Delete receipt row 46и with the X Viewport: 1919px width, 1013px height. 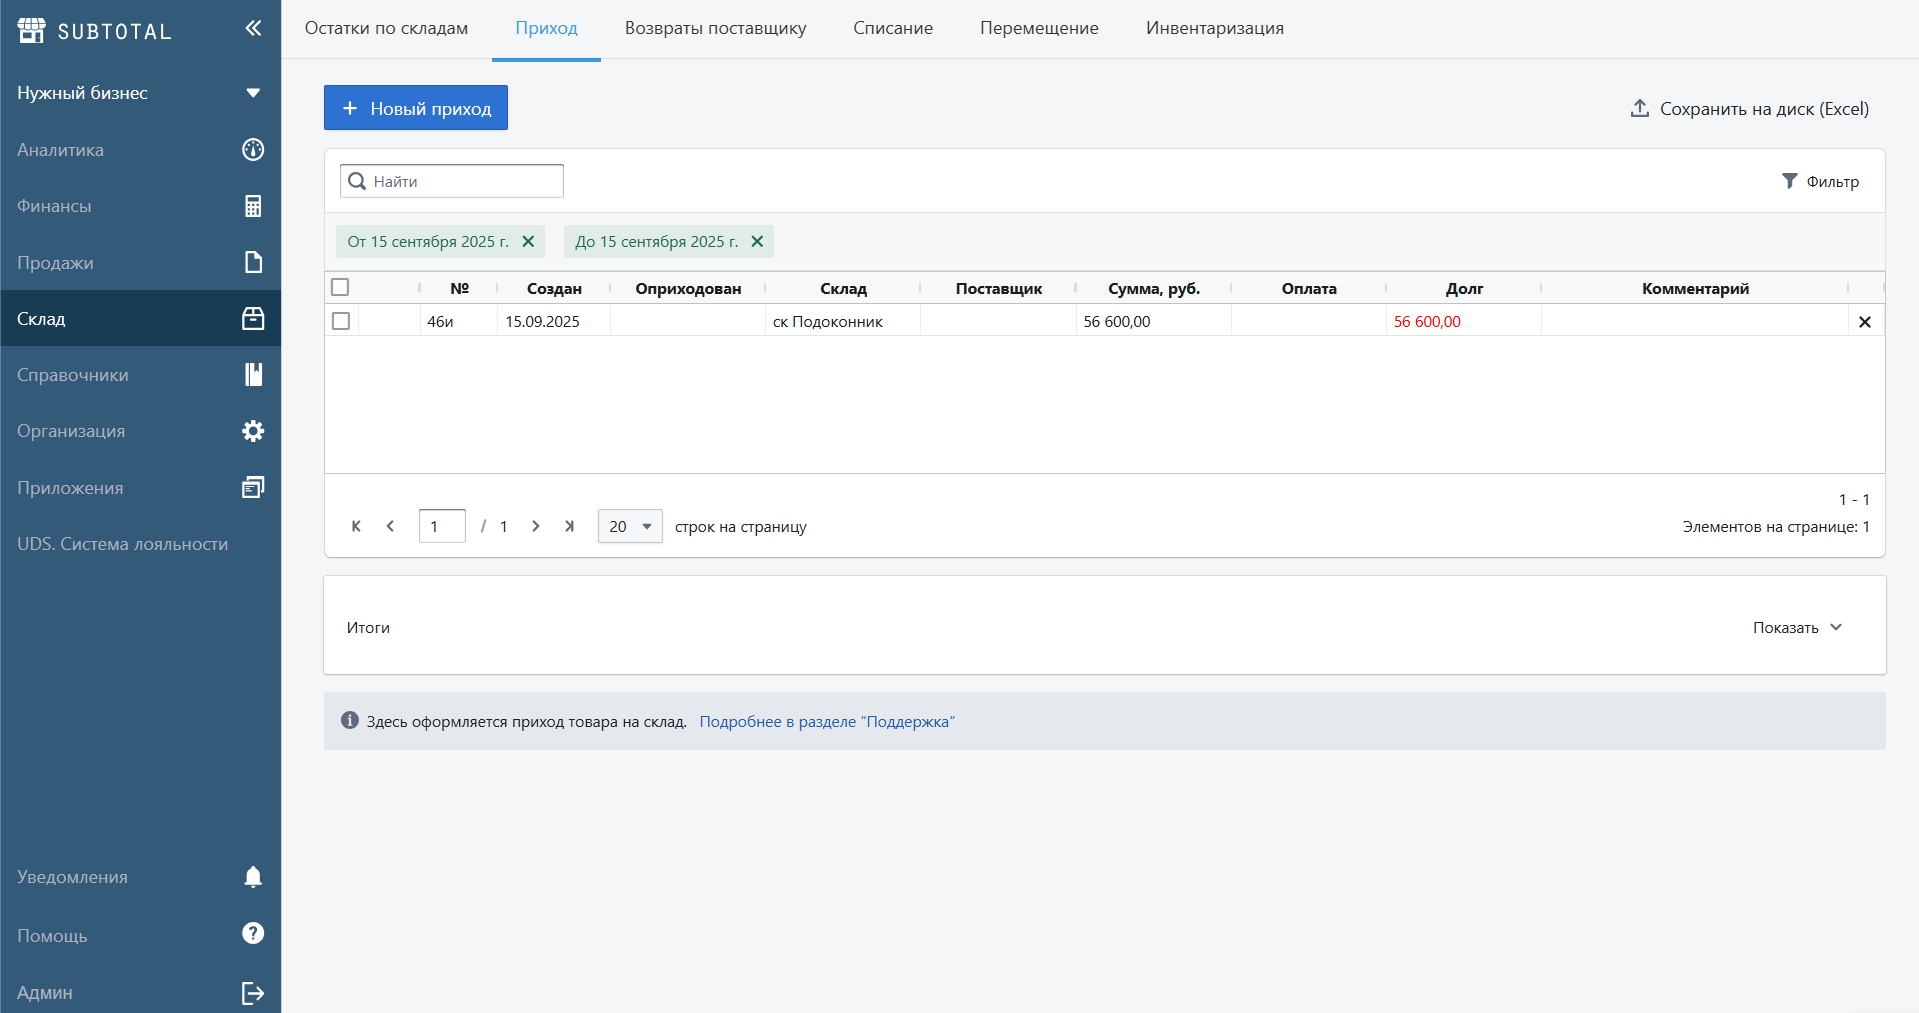[1864, 322]
